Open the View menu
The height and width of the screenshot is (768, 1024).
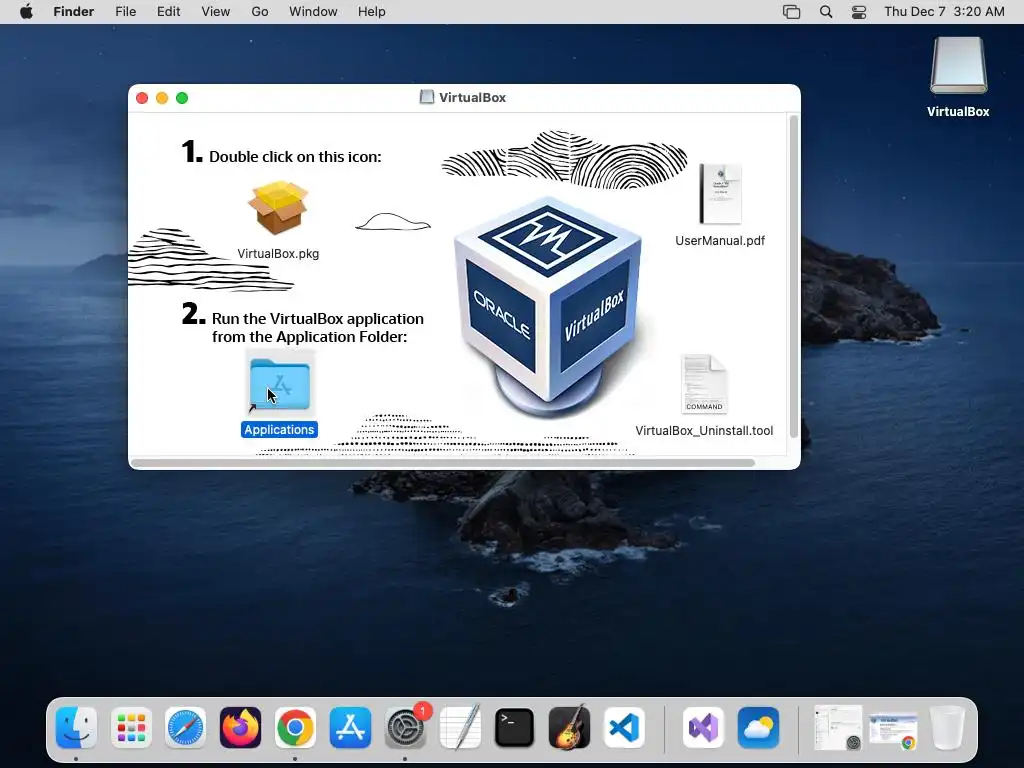coord(216,12)
